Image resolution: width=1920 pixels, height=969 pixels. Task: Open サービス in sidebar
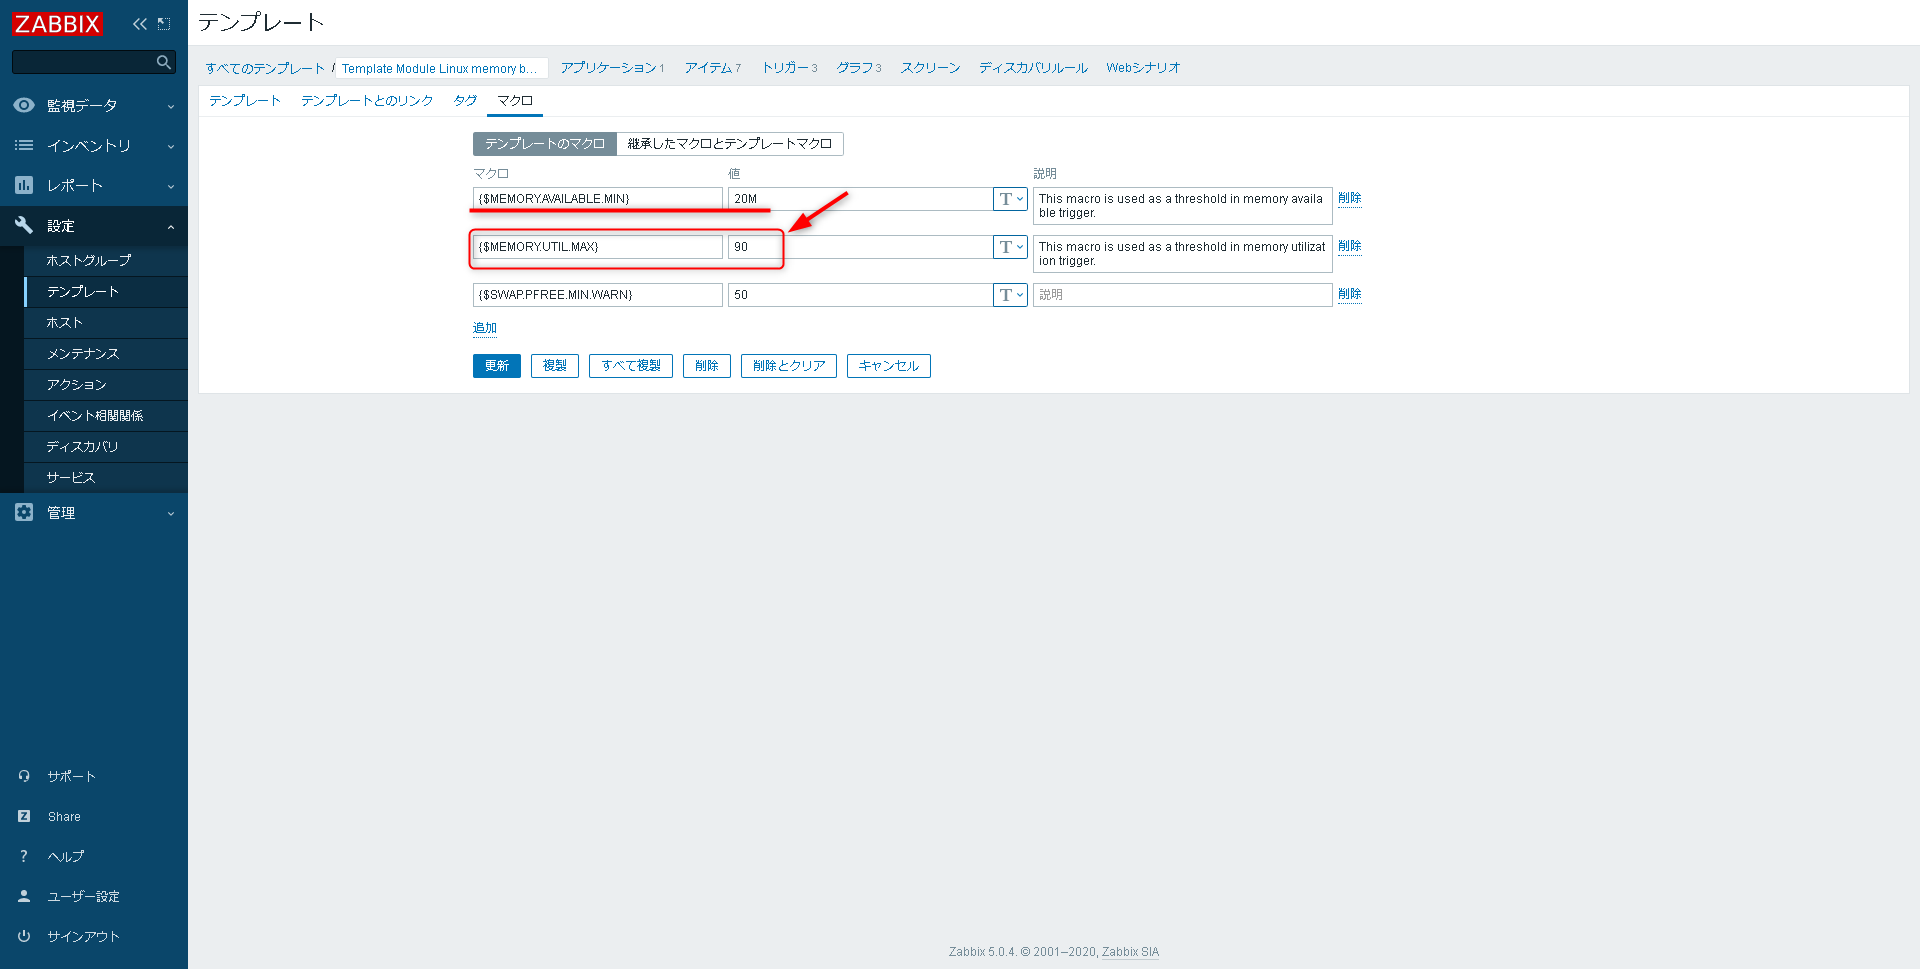106,477
